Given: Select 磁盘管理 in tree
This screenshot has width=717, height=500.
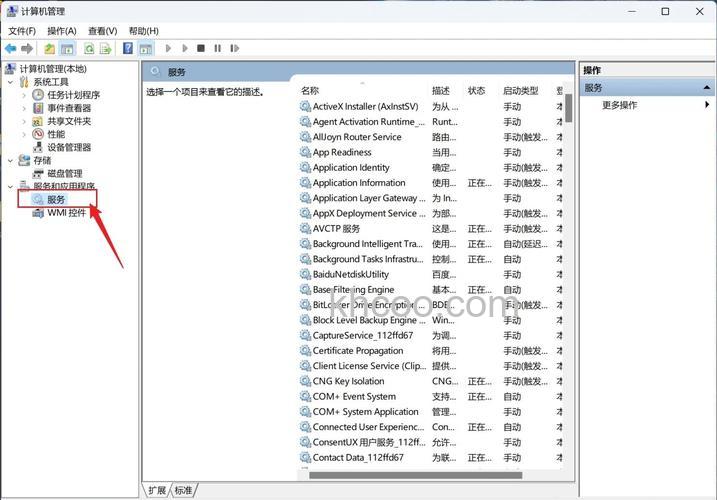Looking at the screenshot, I should click(x=64, y=173).
